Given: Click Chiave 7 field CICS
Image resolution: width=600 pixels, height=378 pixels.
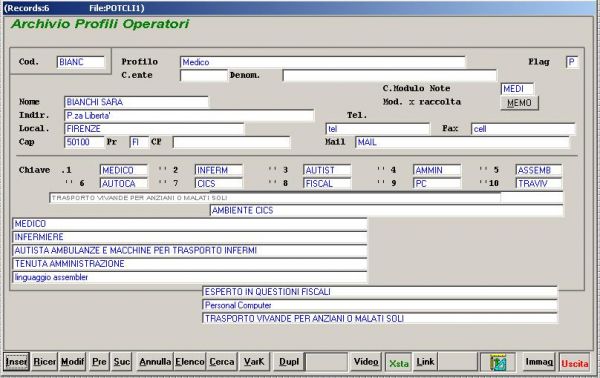Looking at the screenshot, I should [x=218, y=184].
